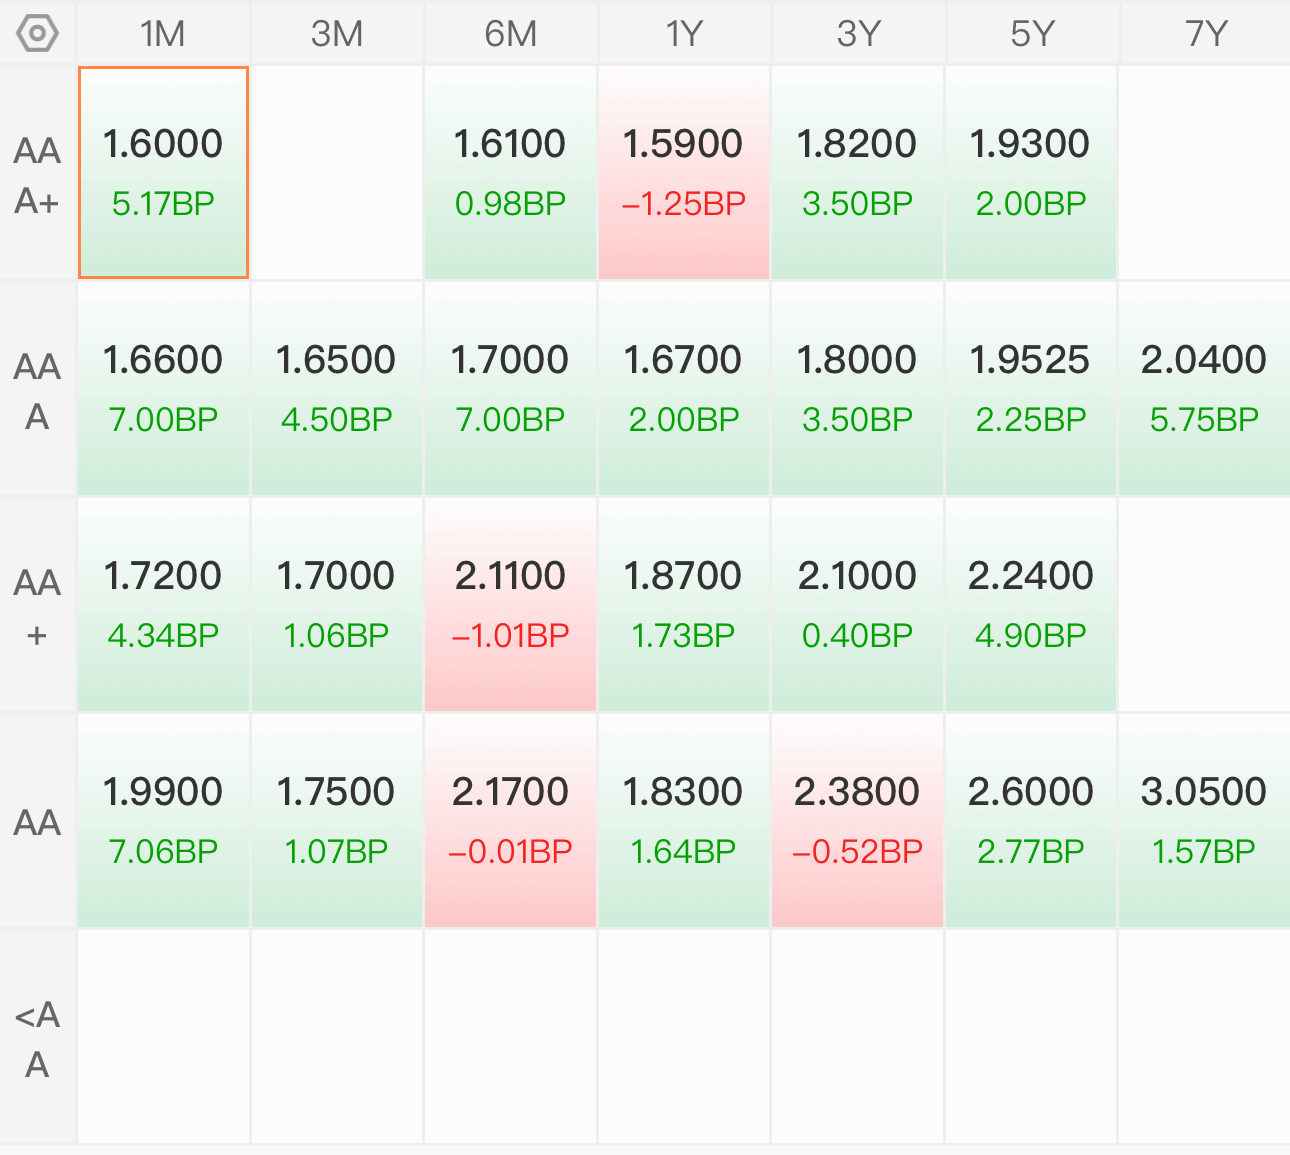The height and width of the screenshot is (1155, 1290).
Task: Click the empty AAA+ 3M cell
Action: point(336,172)
